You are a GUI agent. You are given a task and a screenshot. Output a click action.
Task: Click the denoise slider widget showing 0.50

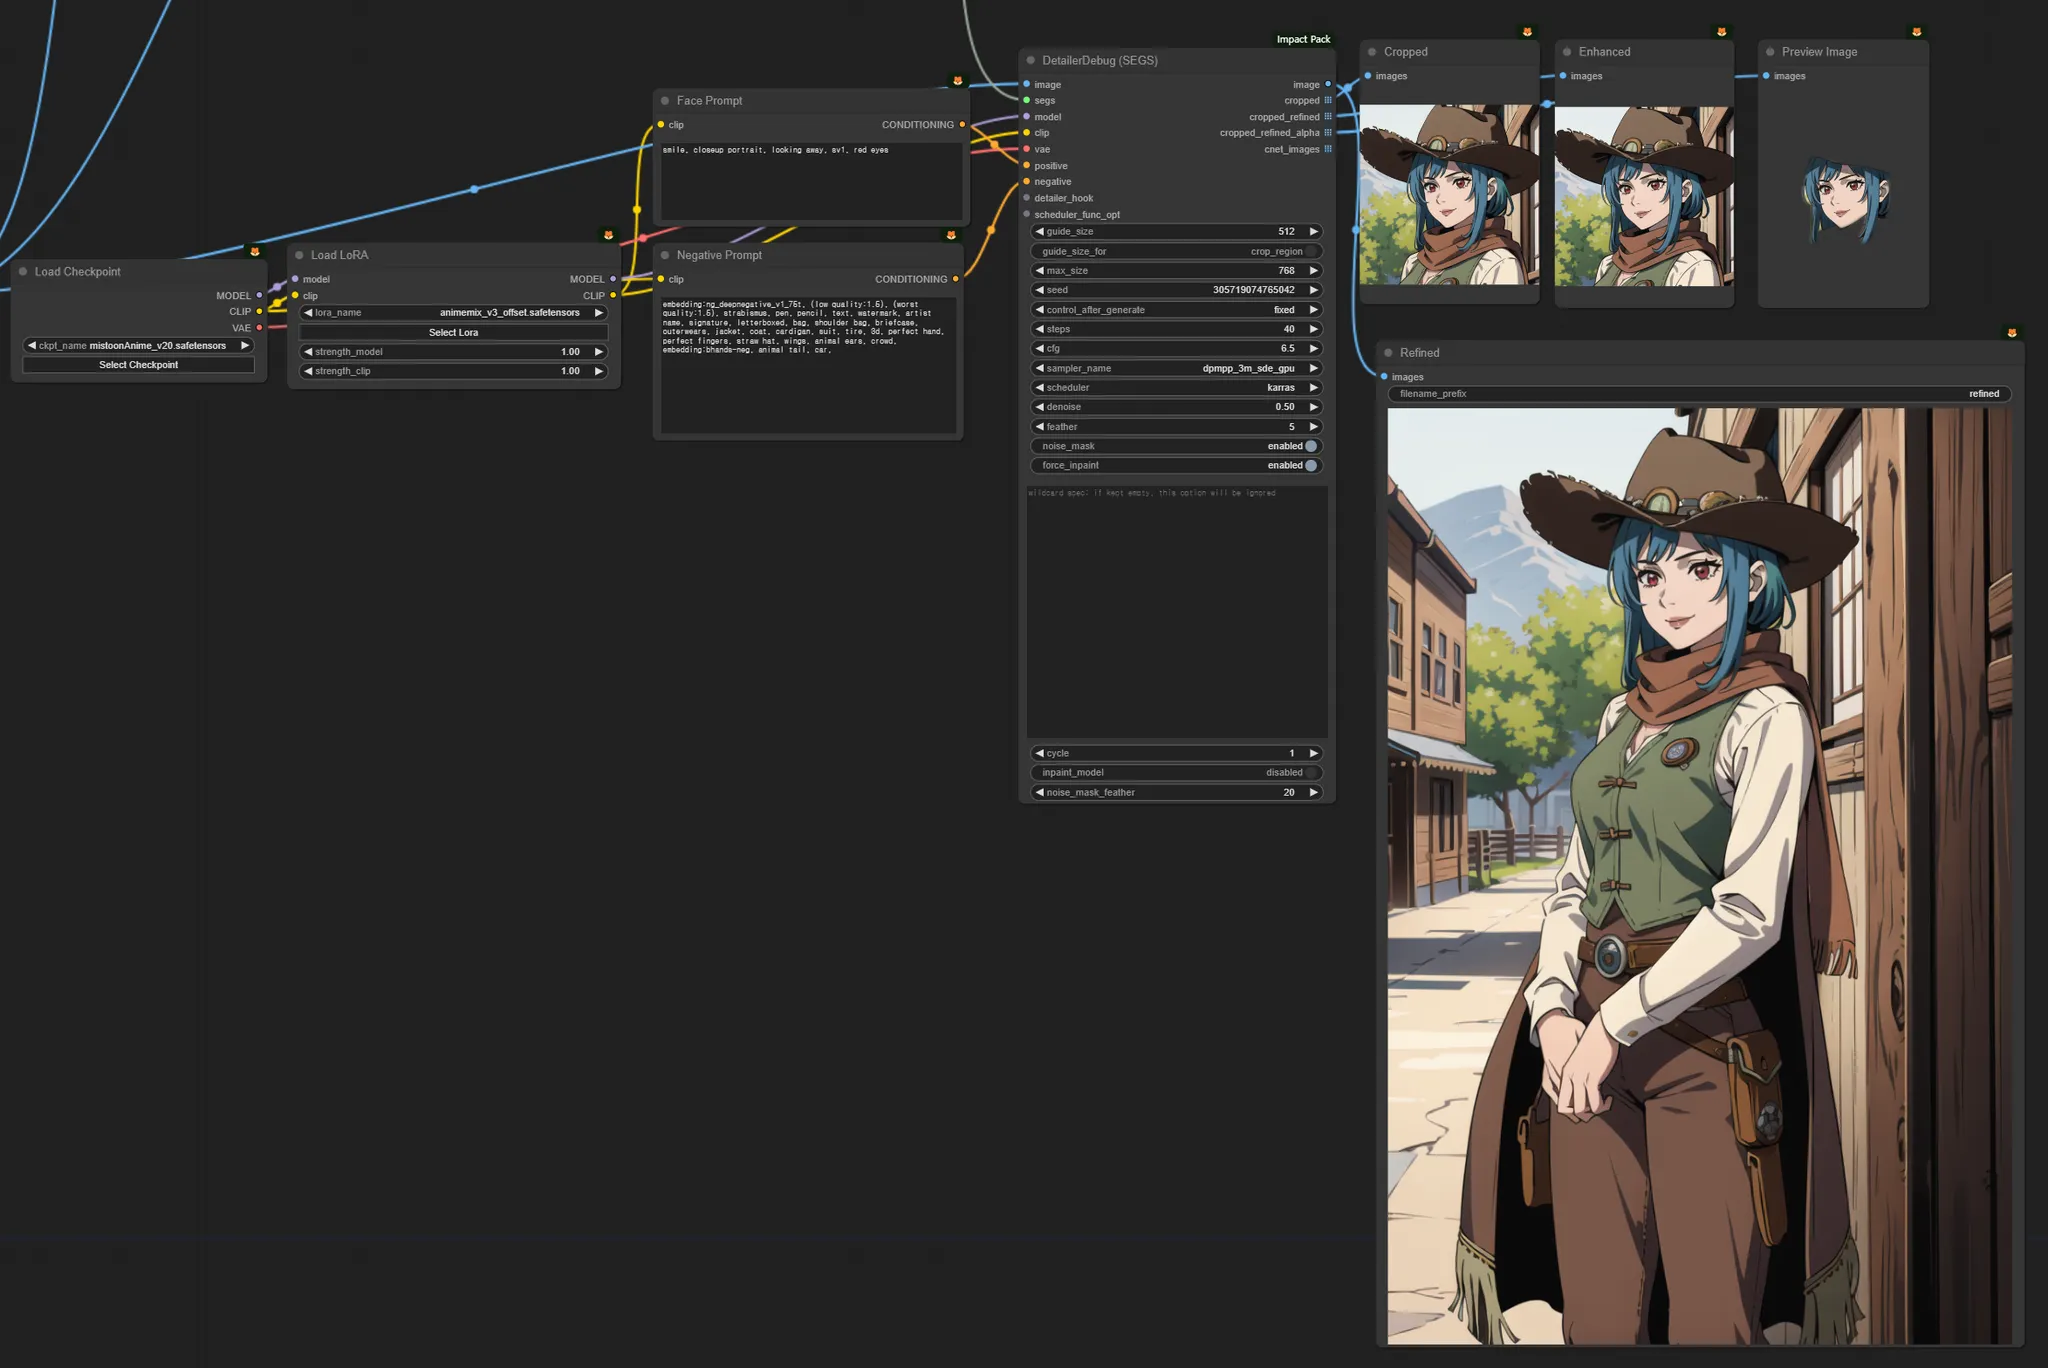tap(1176, 407)
